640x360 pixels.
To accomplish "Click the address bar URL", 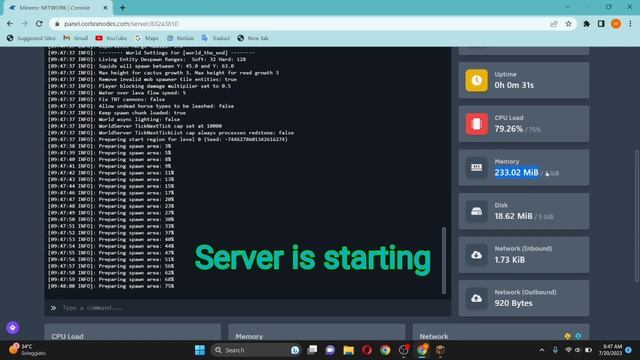I will point(121,24).
